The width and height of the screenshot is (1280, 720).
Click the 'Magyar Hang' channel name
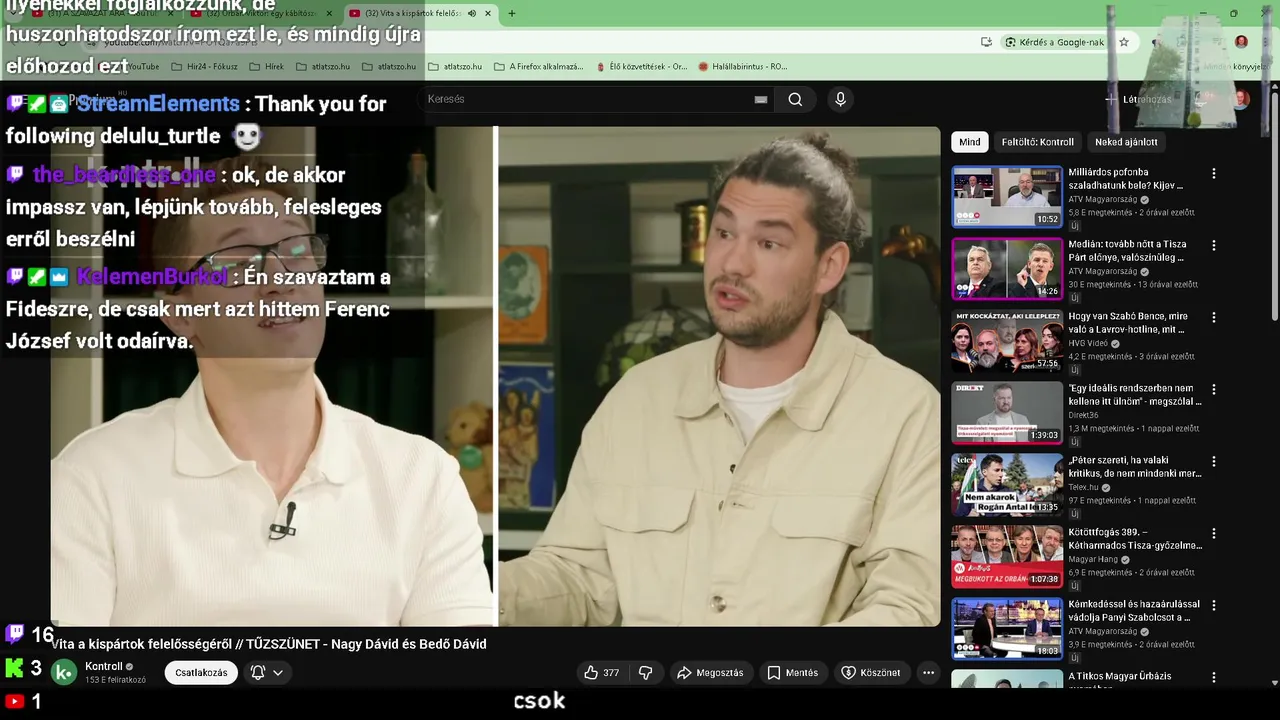coord(1093,559)
